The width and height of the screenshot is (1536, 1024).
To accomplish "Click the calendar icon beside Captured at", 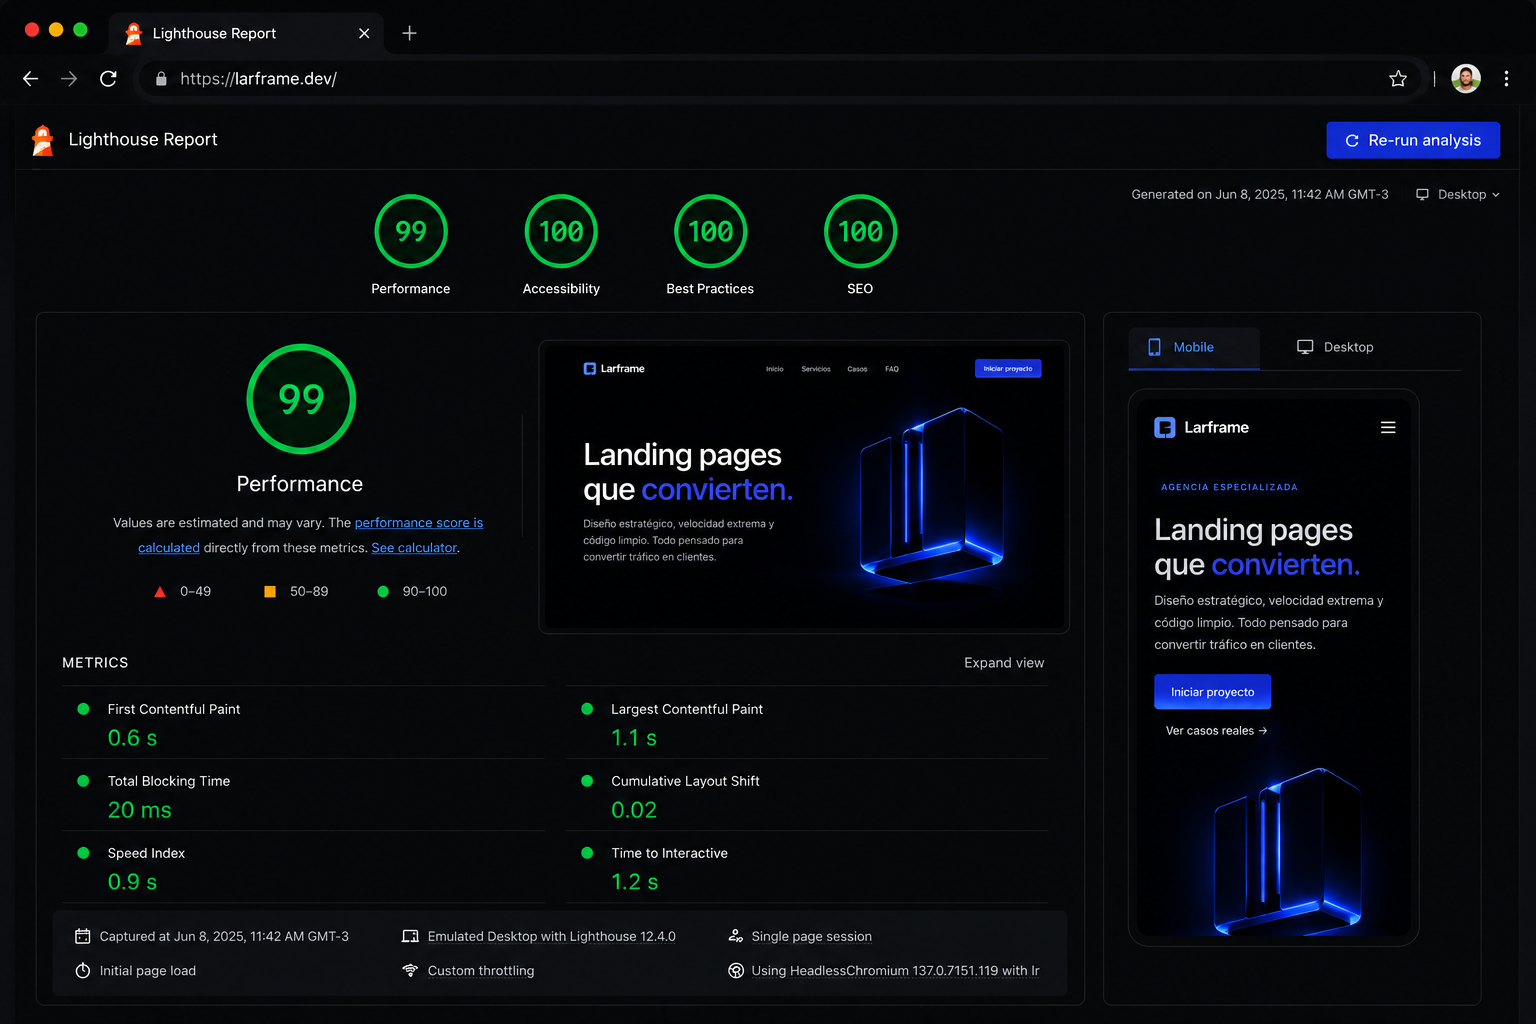I will 83,936.
